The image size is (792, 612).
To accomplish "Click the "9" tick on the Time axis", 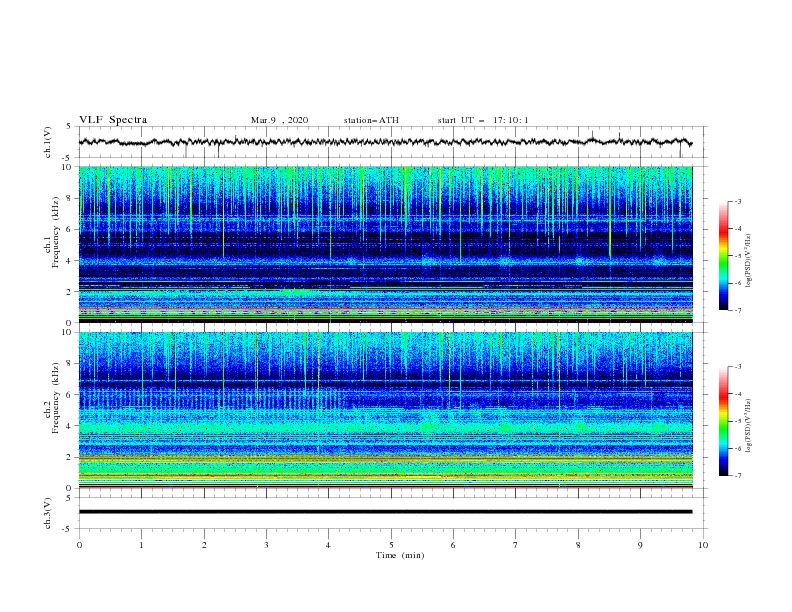I will 640,545.
